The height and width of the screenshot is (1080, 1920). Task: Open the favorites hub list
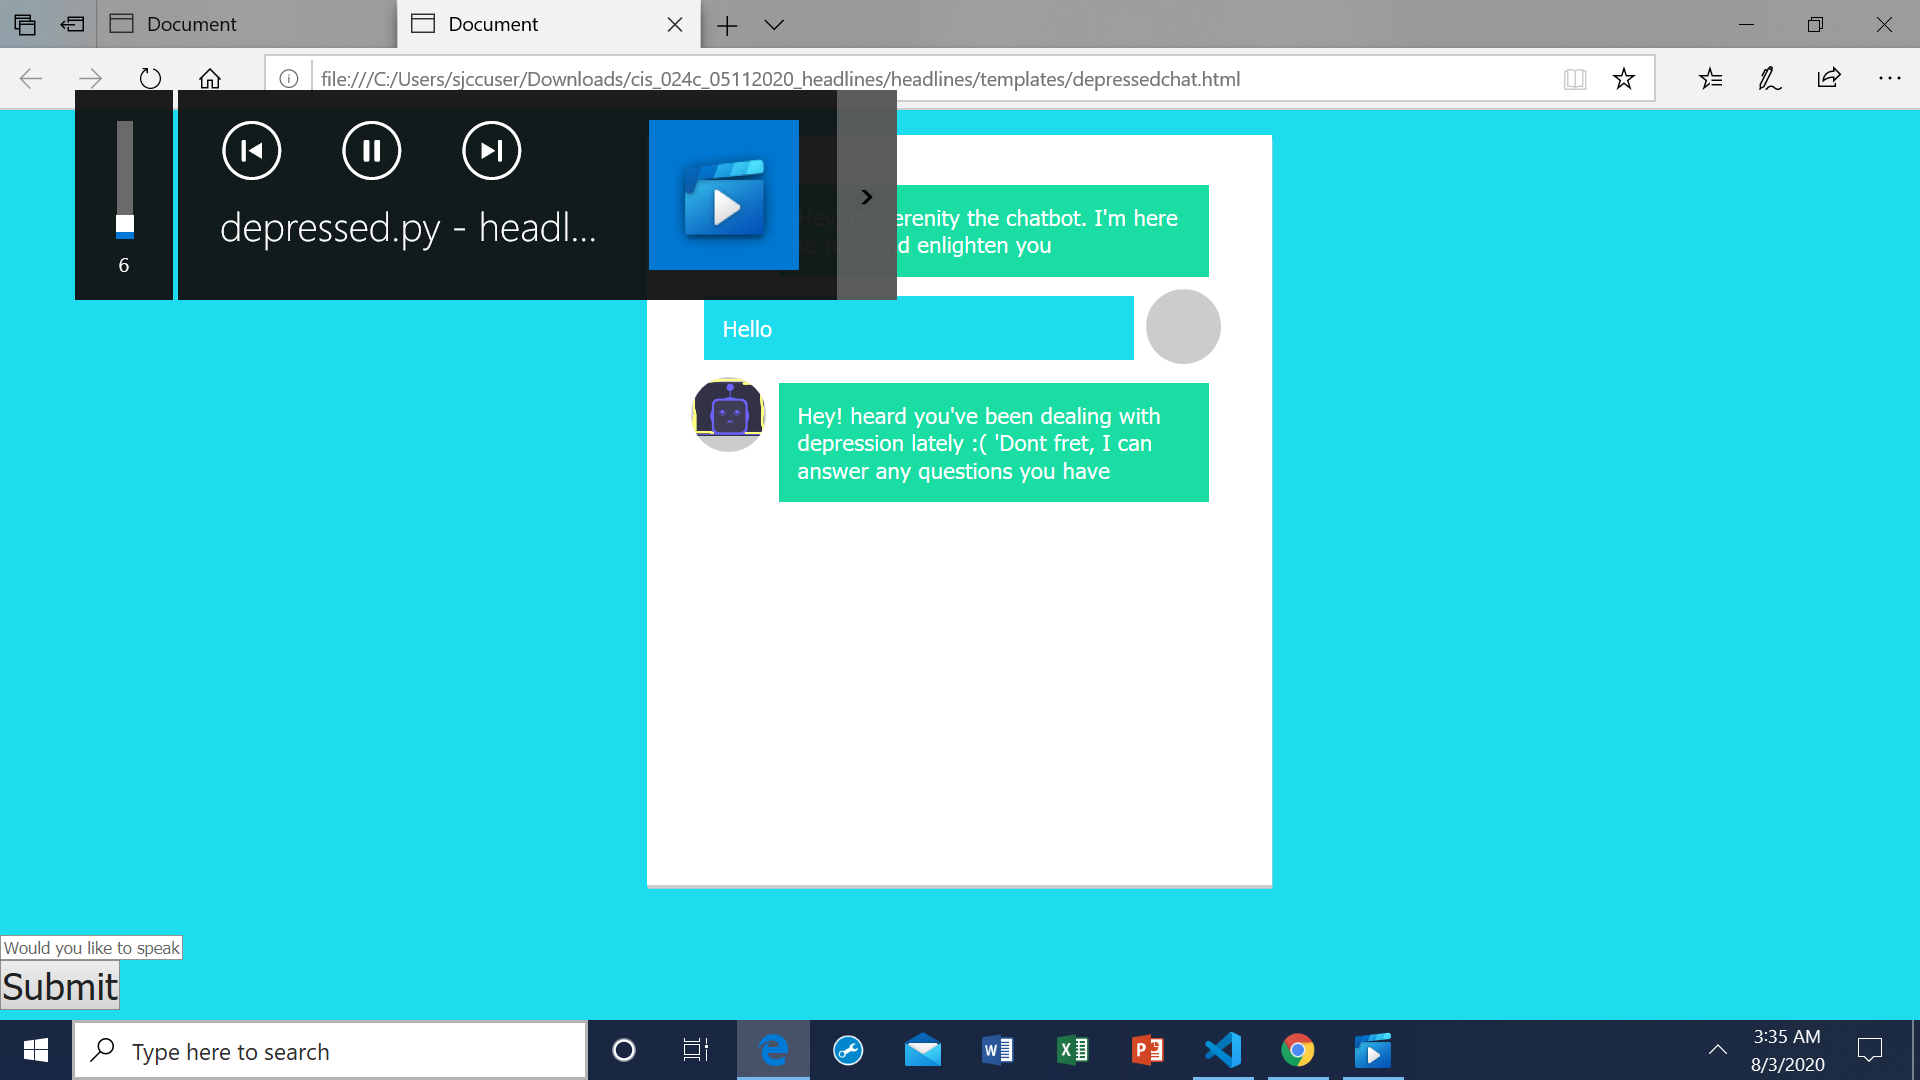pos(1710,79)
